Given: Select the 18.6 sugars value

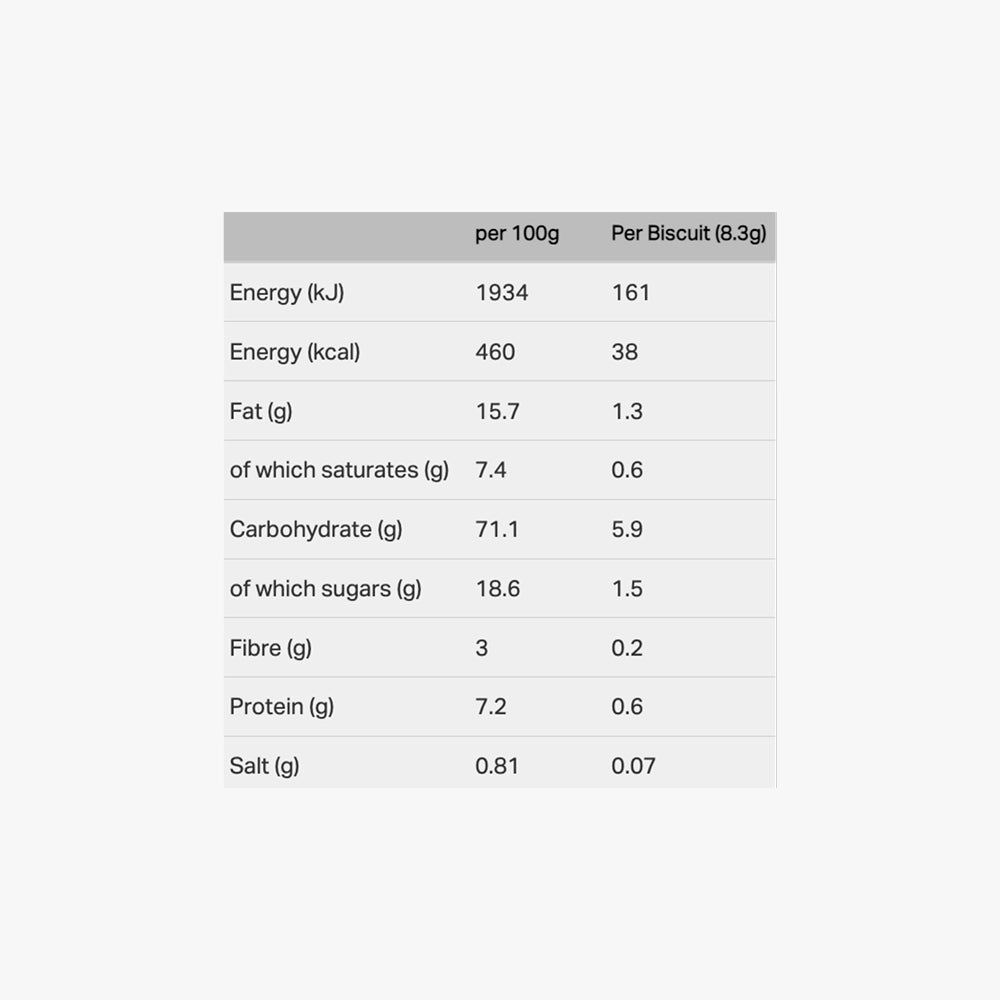Looking at the screenshot, I should tap(498, 589).
